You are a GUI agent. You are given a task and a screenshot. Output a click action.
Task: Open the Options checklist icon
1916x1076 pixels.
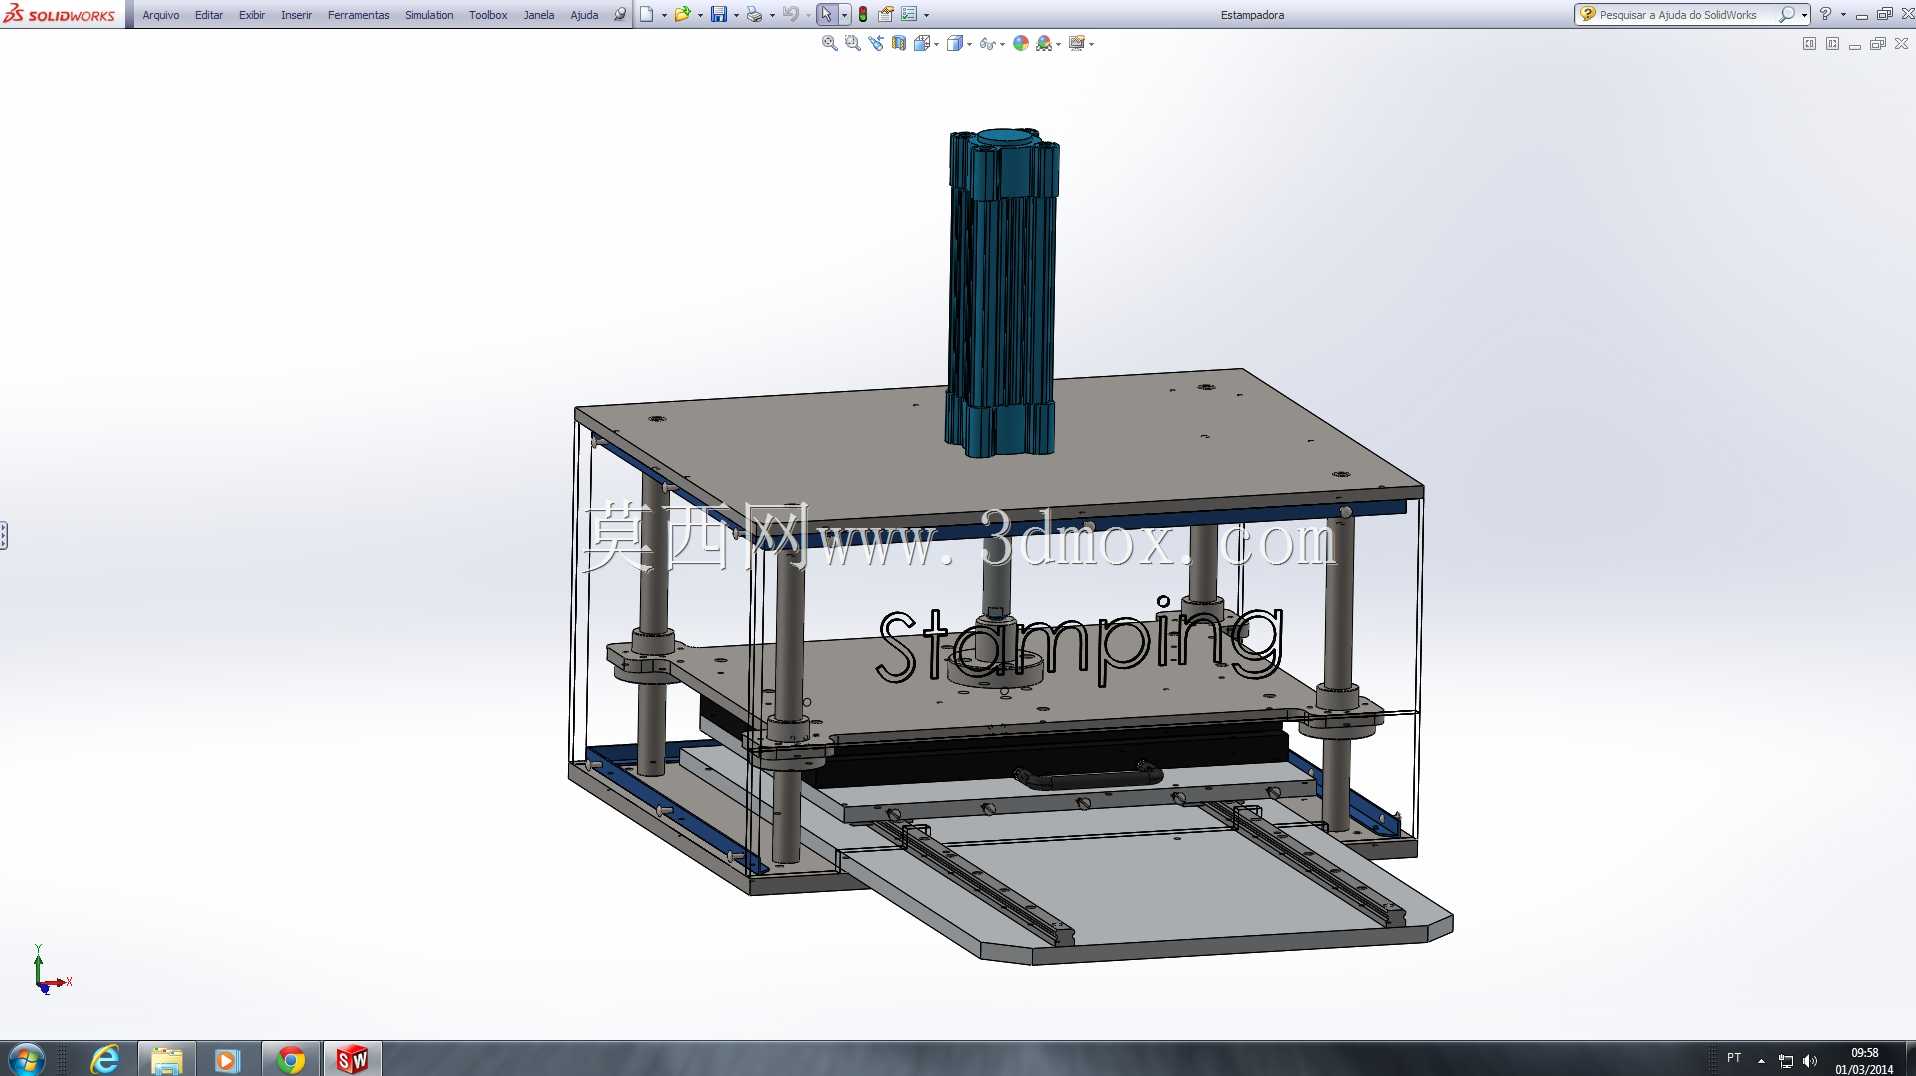click(x=909, y=15)
